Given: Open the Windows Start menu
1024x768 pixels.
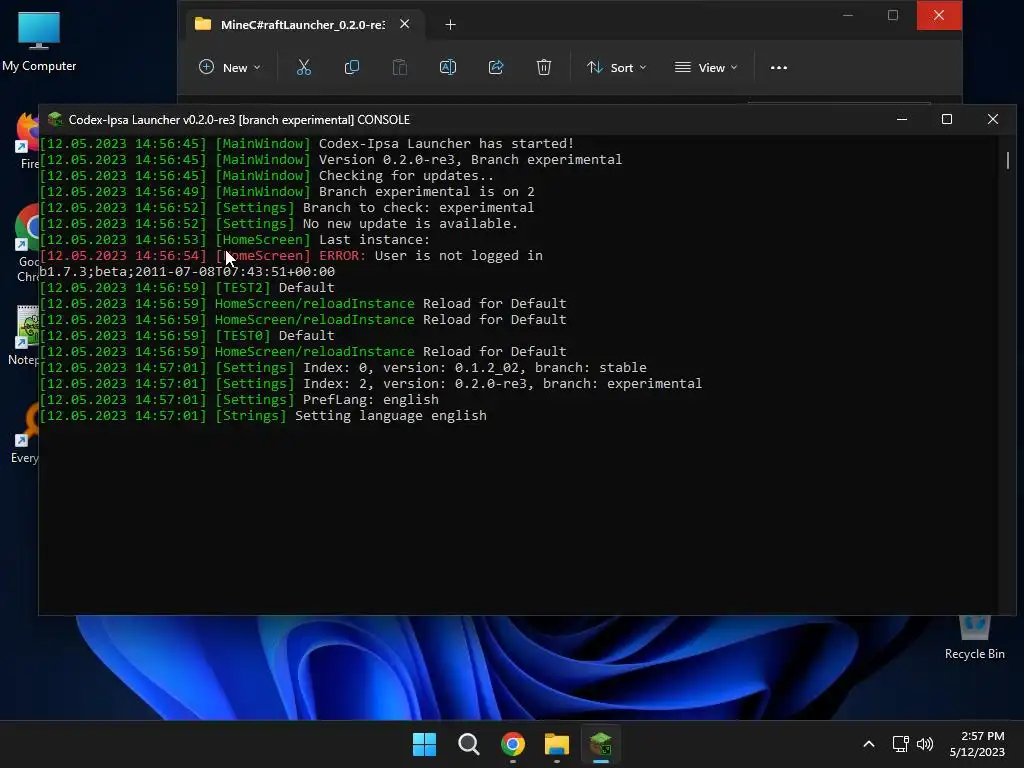Looking at the screenshot, I should pyautogui.click(x=424, y=744).
